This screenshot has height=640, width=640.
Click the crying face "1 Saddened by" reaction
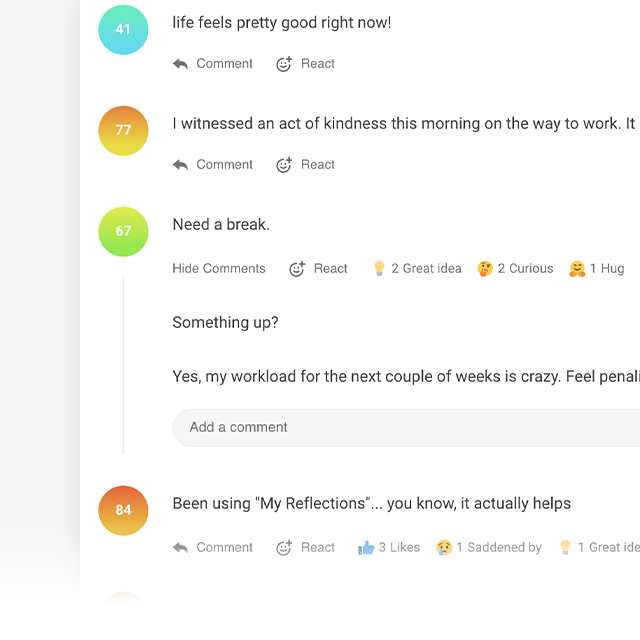[x=489, y=547]
